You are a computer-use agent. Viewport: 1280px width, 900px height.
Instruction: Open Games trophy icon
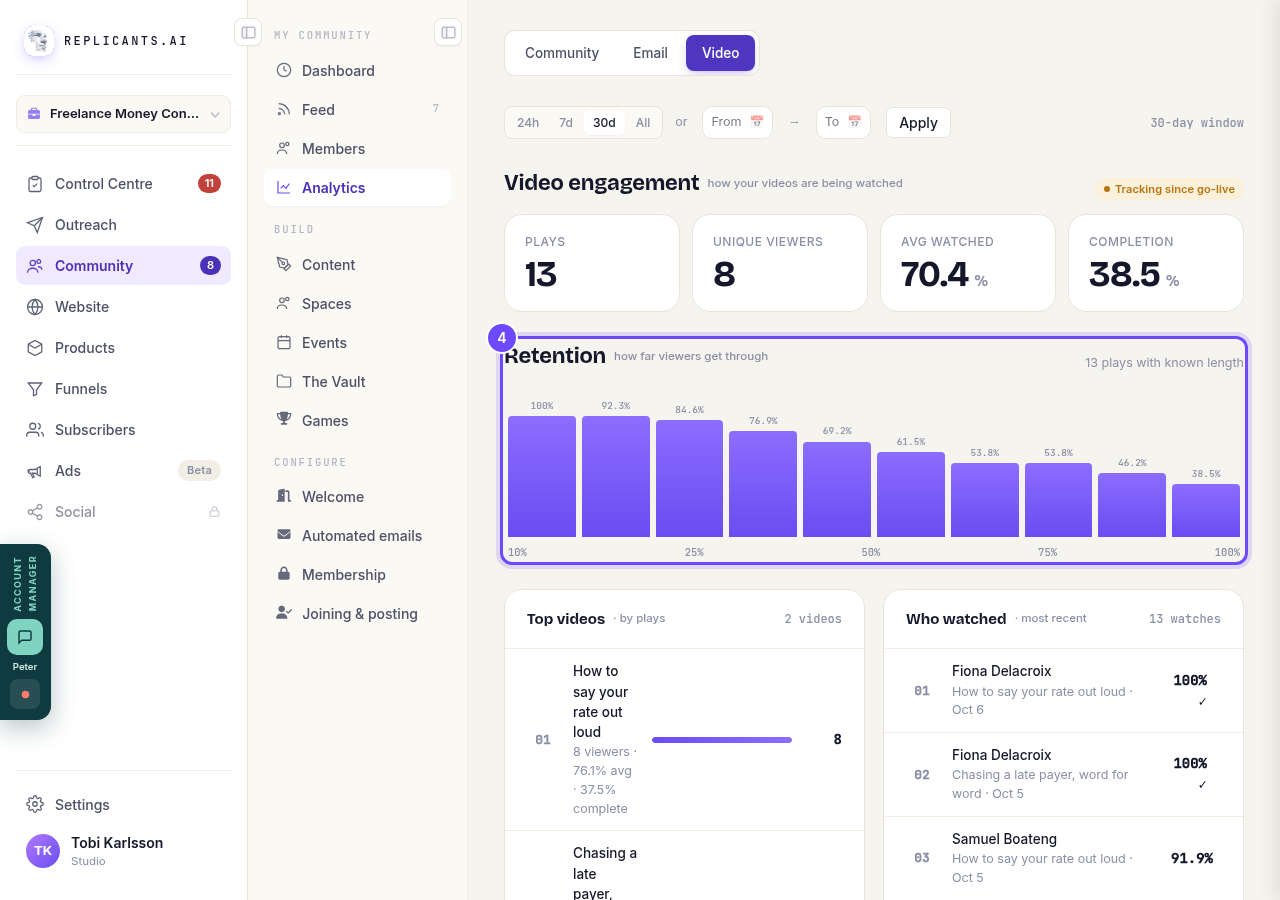point(284,420)
